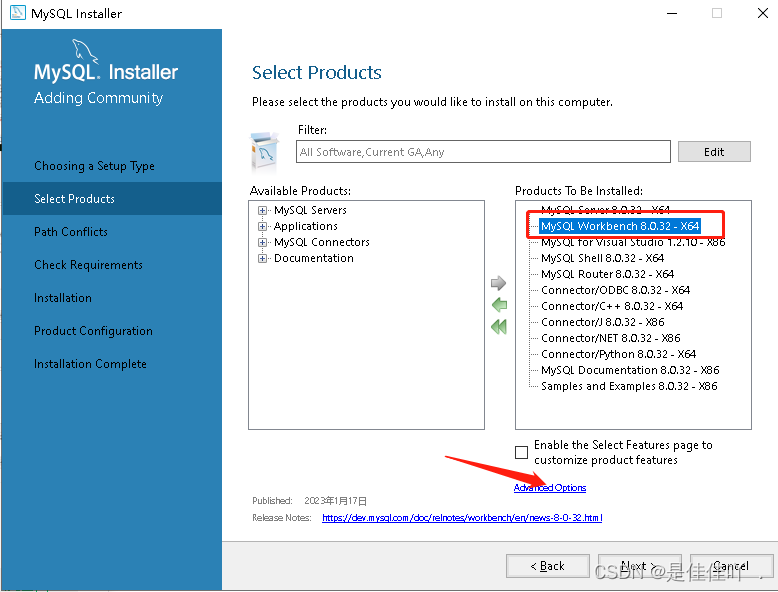Select Connector/J 8.0.32 - X86

[x=602, y=322]
